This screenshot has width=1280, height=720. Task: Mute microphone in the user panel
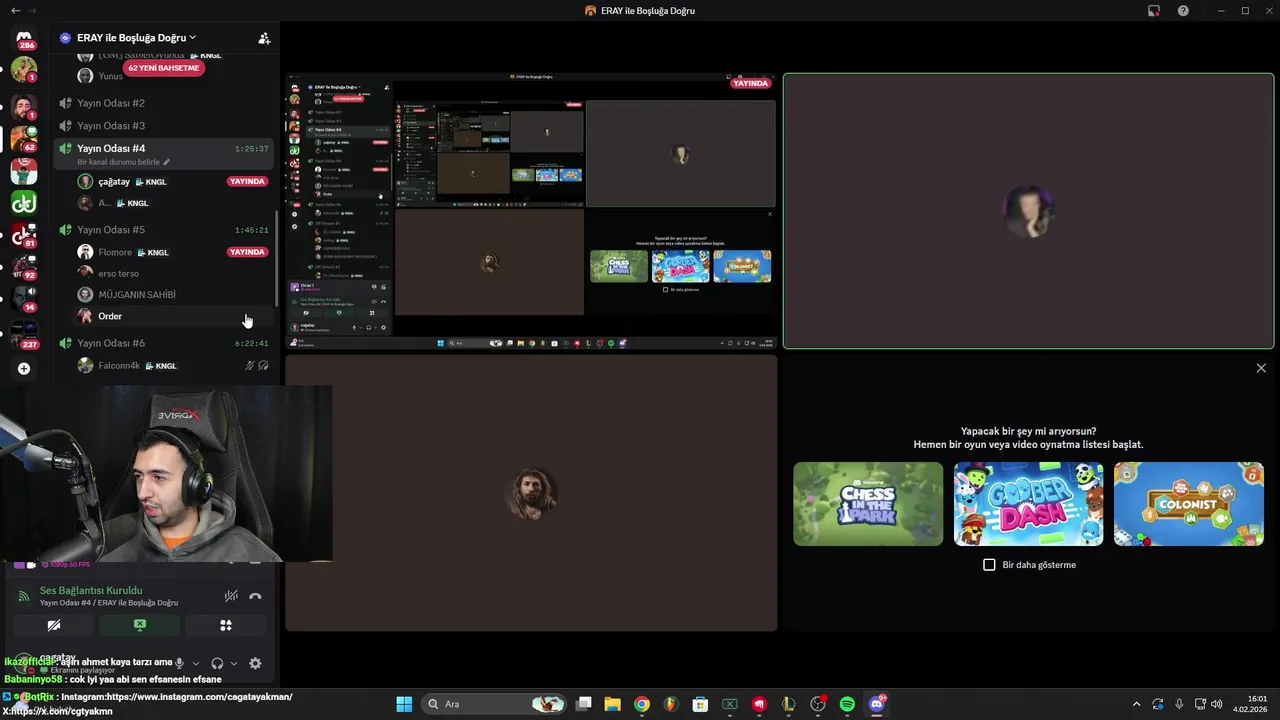[x=180, y=663]
